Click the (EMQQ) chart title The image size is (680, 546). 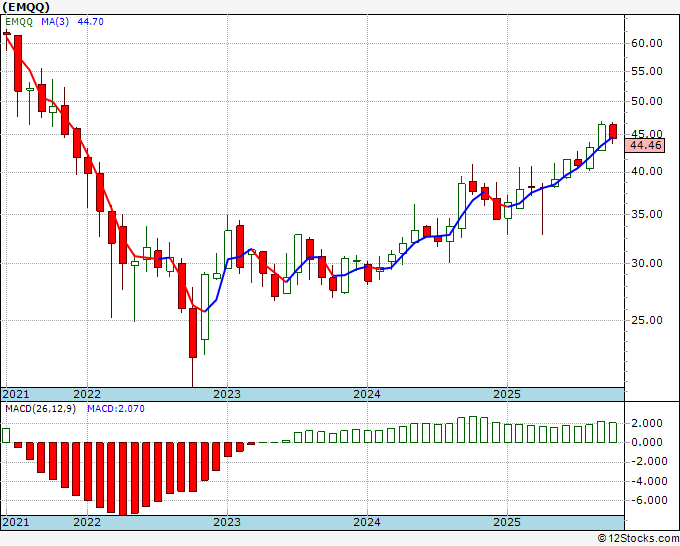26,7
